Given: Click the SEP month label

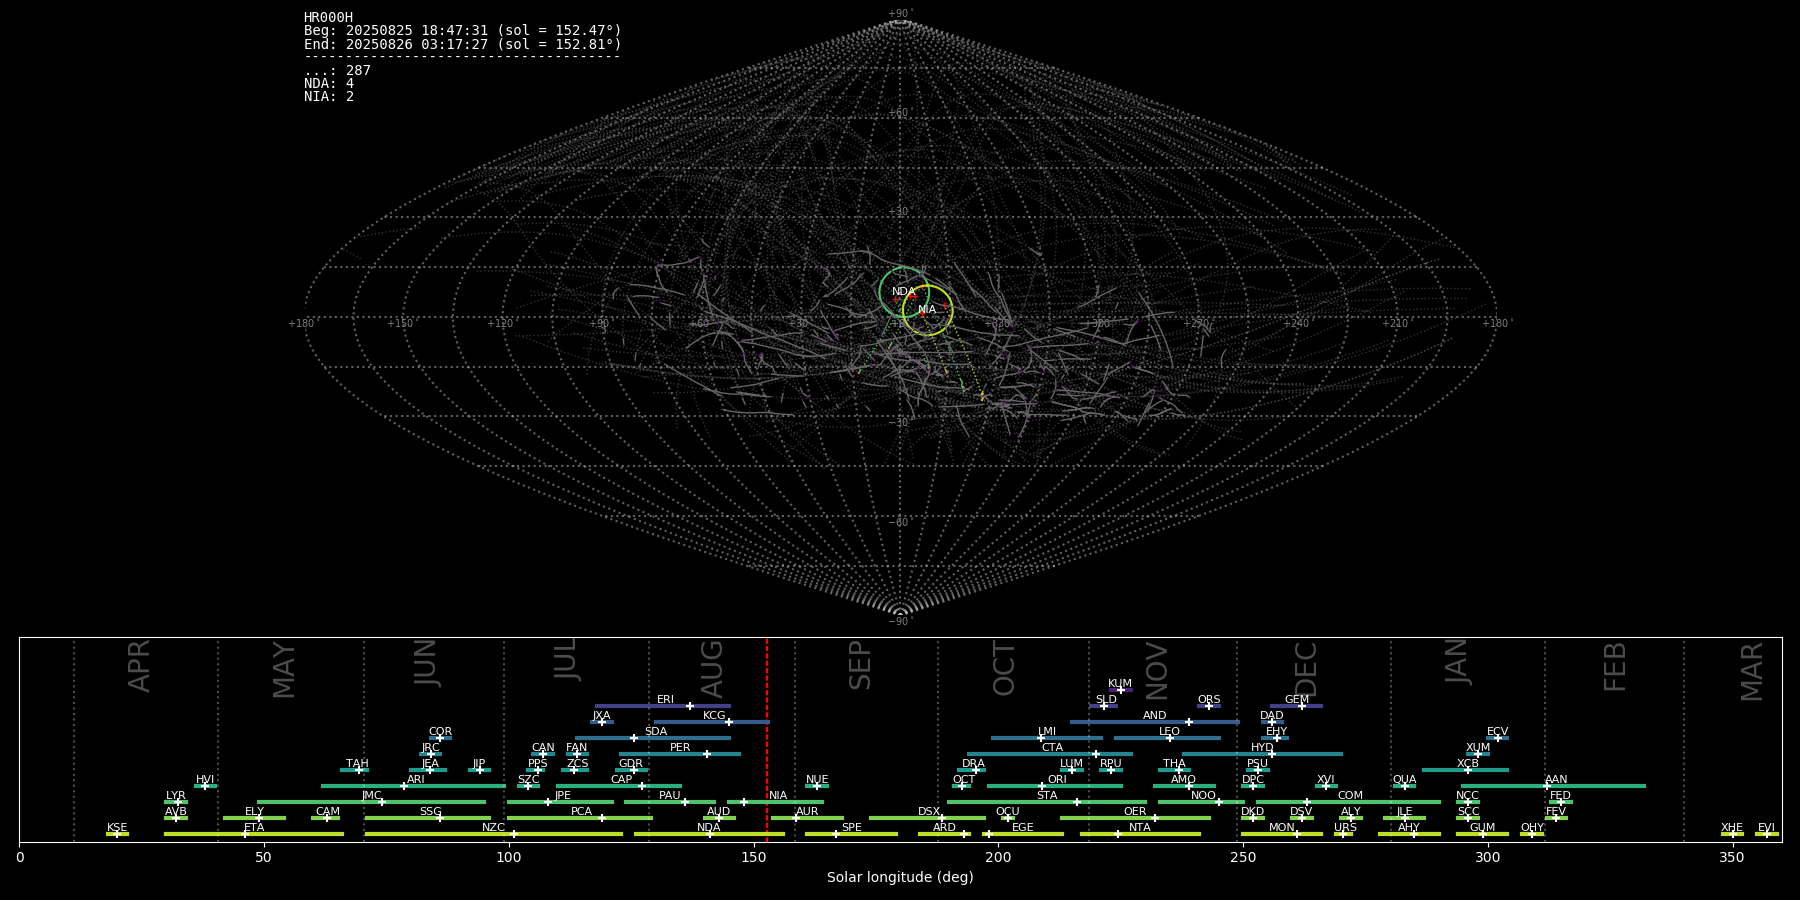Looking at the screenshot, I should pos(860,665).
